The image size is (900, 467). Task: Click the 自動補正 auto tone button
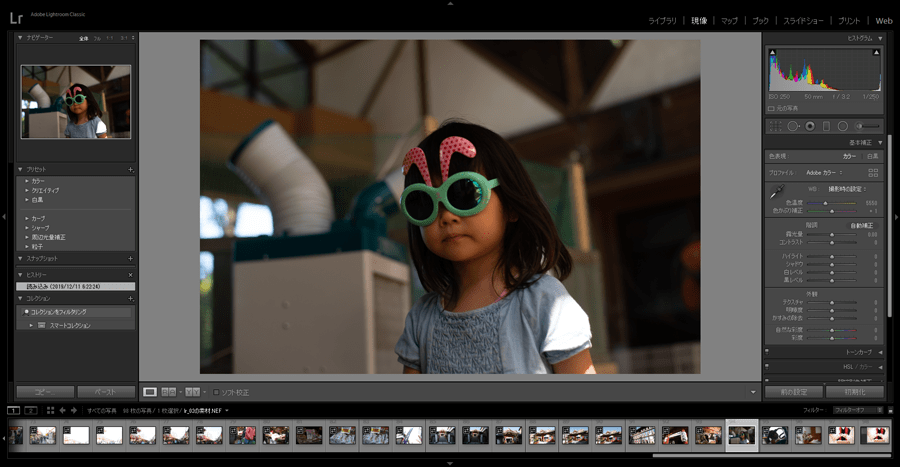pyautogui.click(x=860, y=225)
